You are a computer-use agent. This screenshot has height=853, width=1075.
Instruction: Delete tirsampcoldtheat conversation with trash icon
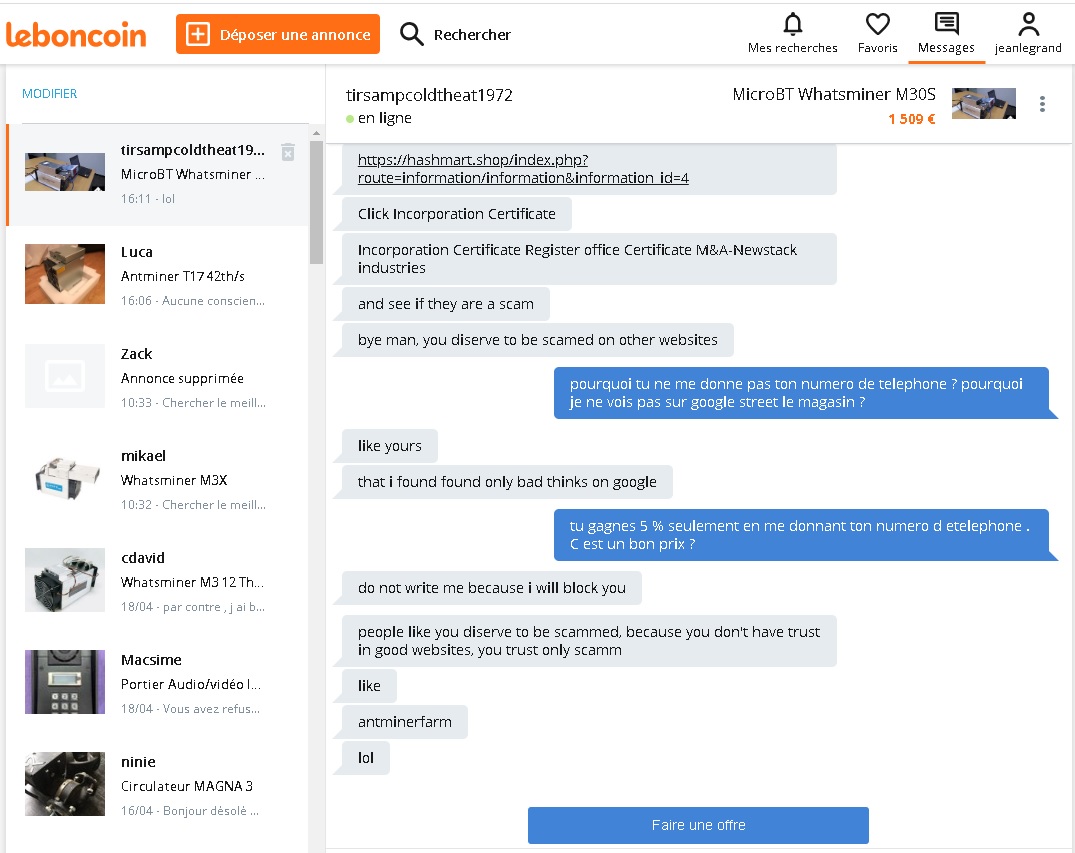pos(288,152)
